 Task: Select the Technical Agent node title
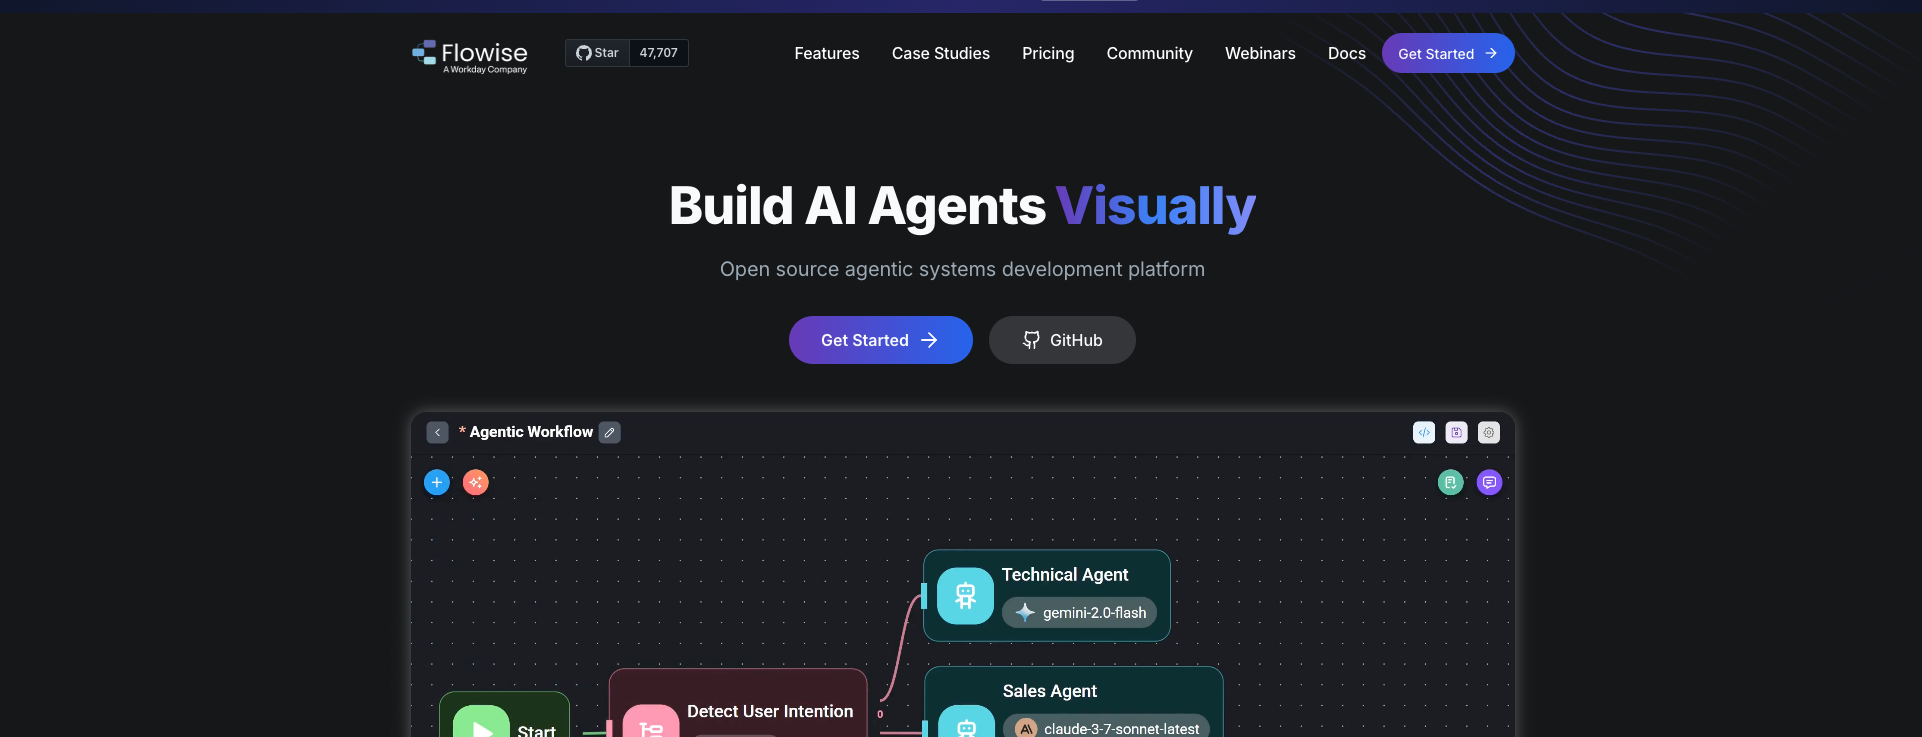pos(1065,574)
